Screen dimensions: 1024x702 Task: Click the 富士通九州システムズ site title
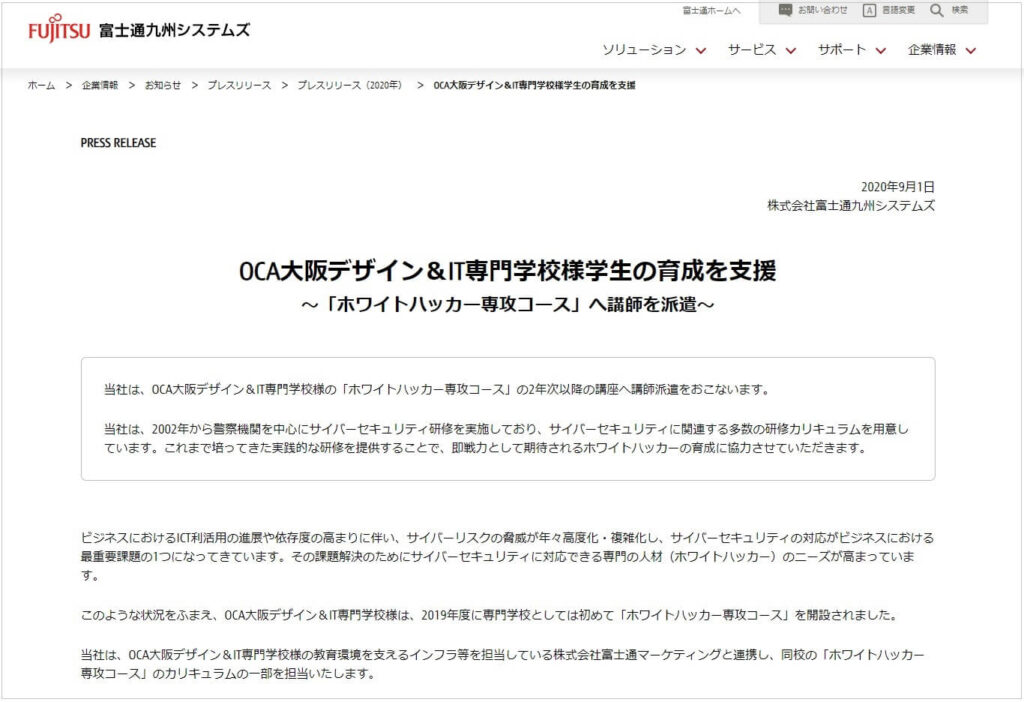pyautogui.click(x=174, y=30)
